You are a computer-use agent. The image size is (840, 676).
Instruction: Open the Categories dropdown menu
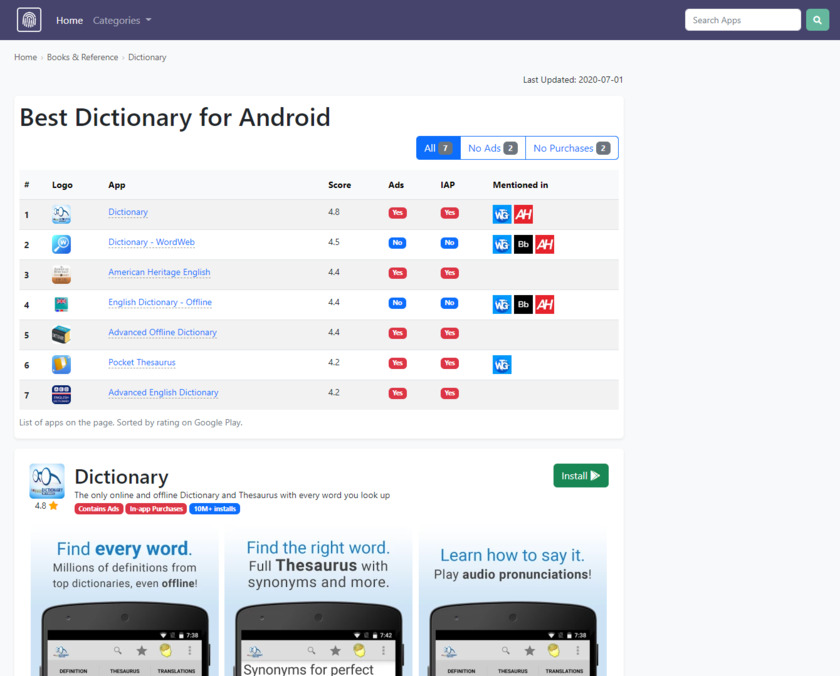(x=122, y=20)
